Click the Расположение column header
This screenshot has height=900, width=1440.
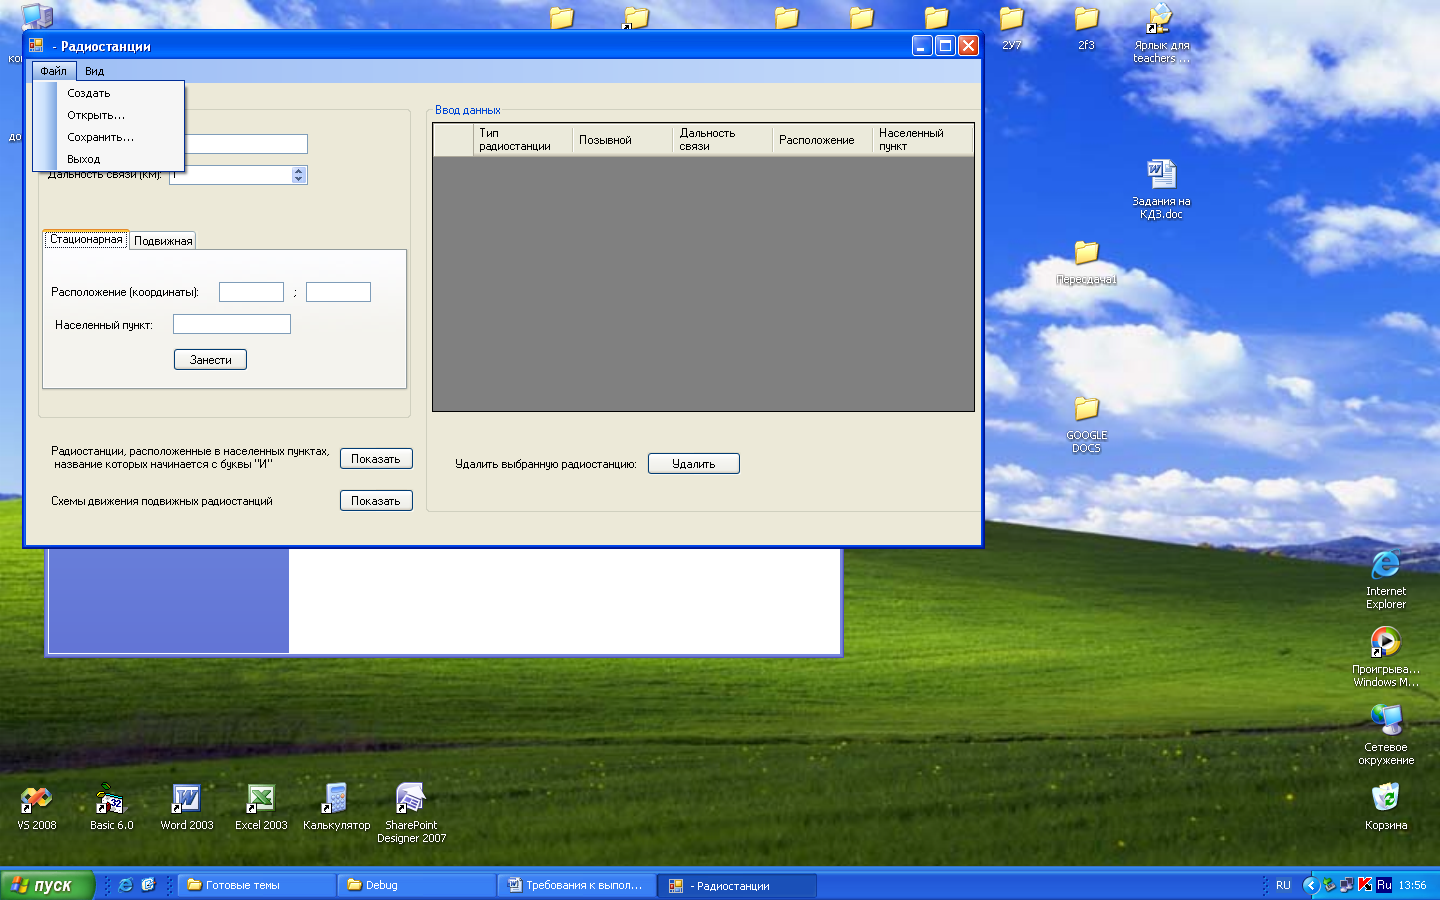tap(822, 140)
